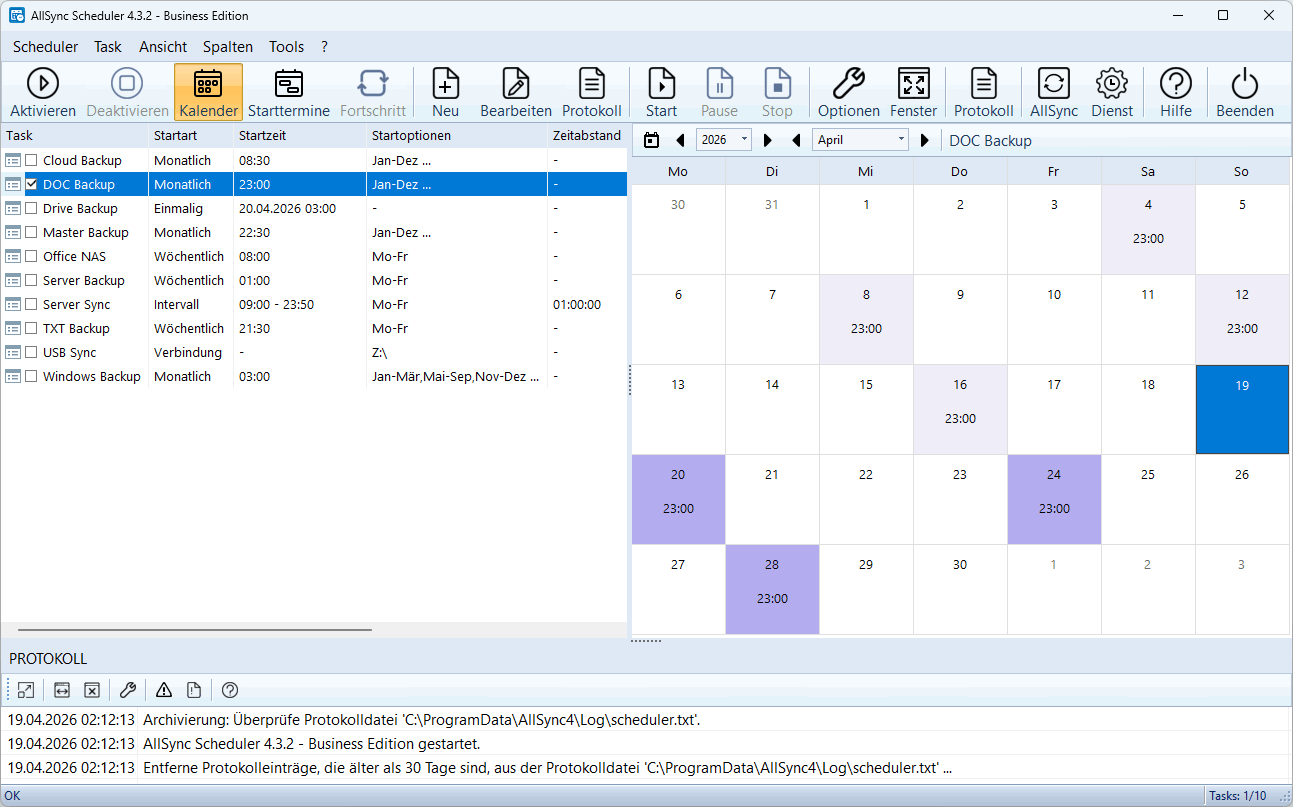Image resolution: width=1293 pixels, height=807 pixels.
Task: Open the Spalten menu
Action: coord(228,47)
